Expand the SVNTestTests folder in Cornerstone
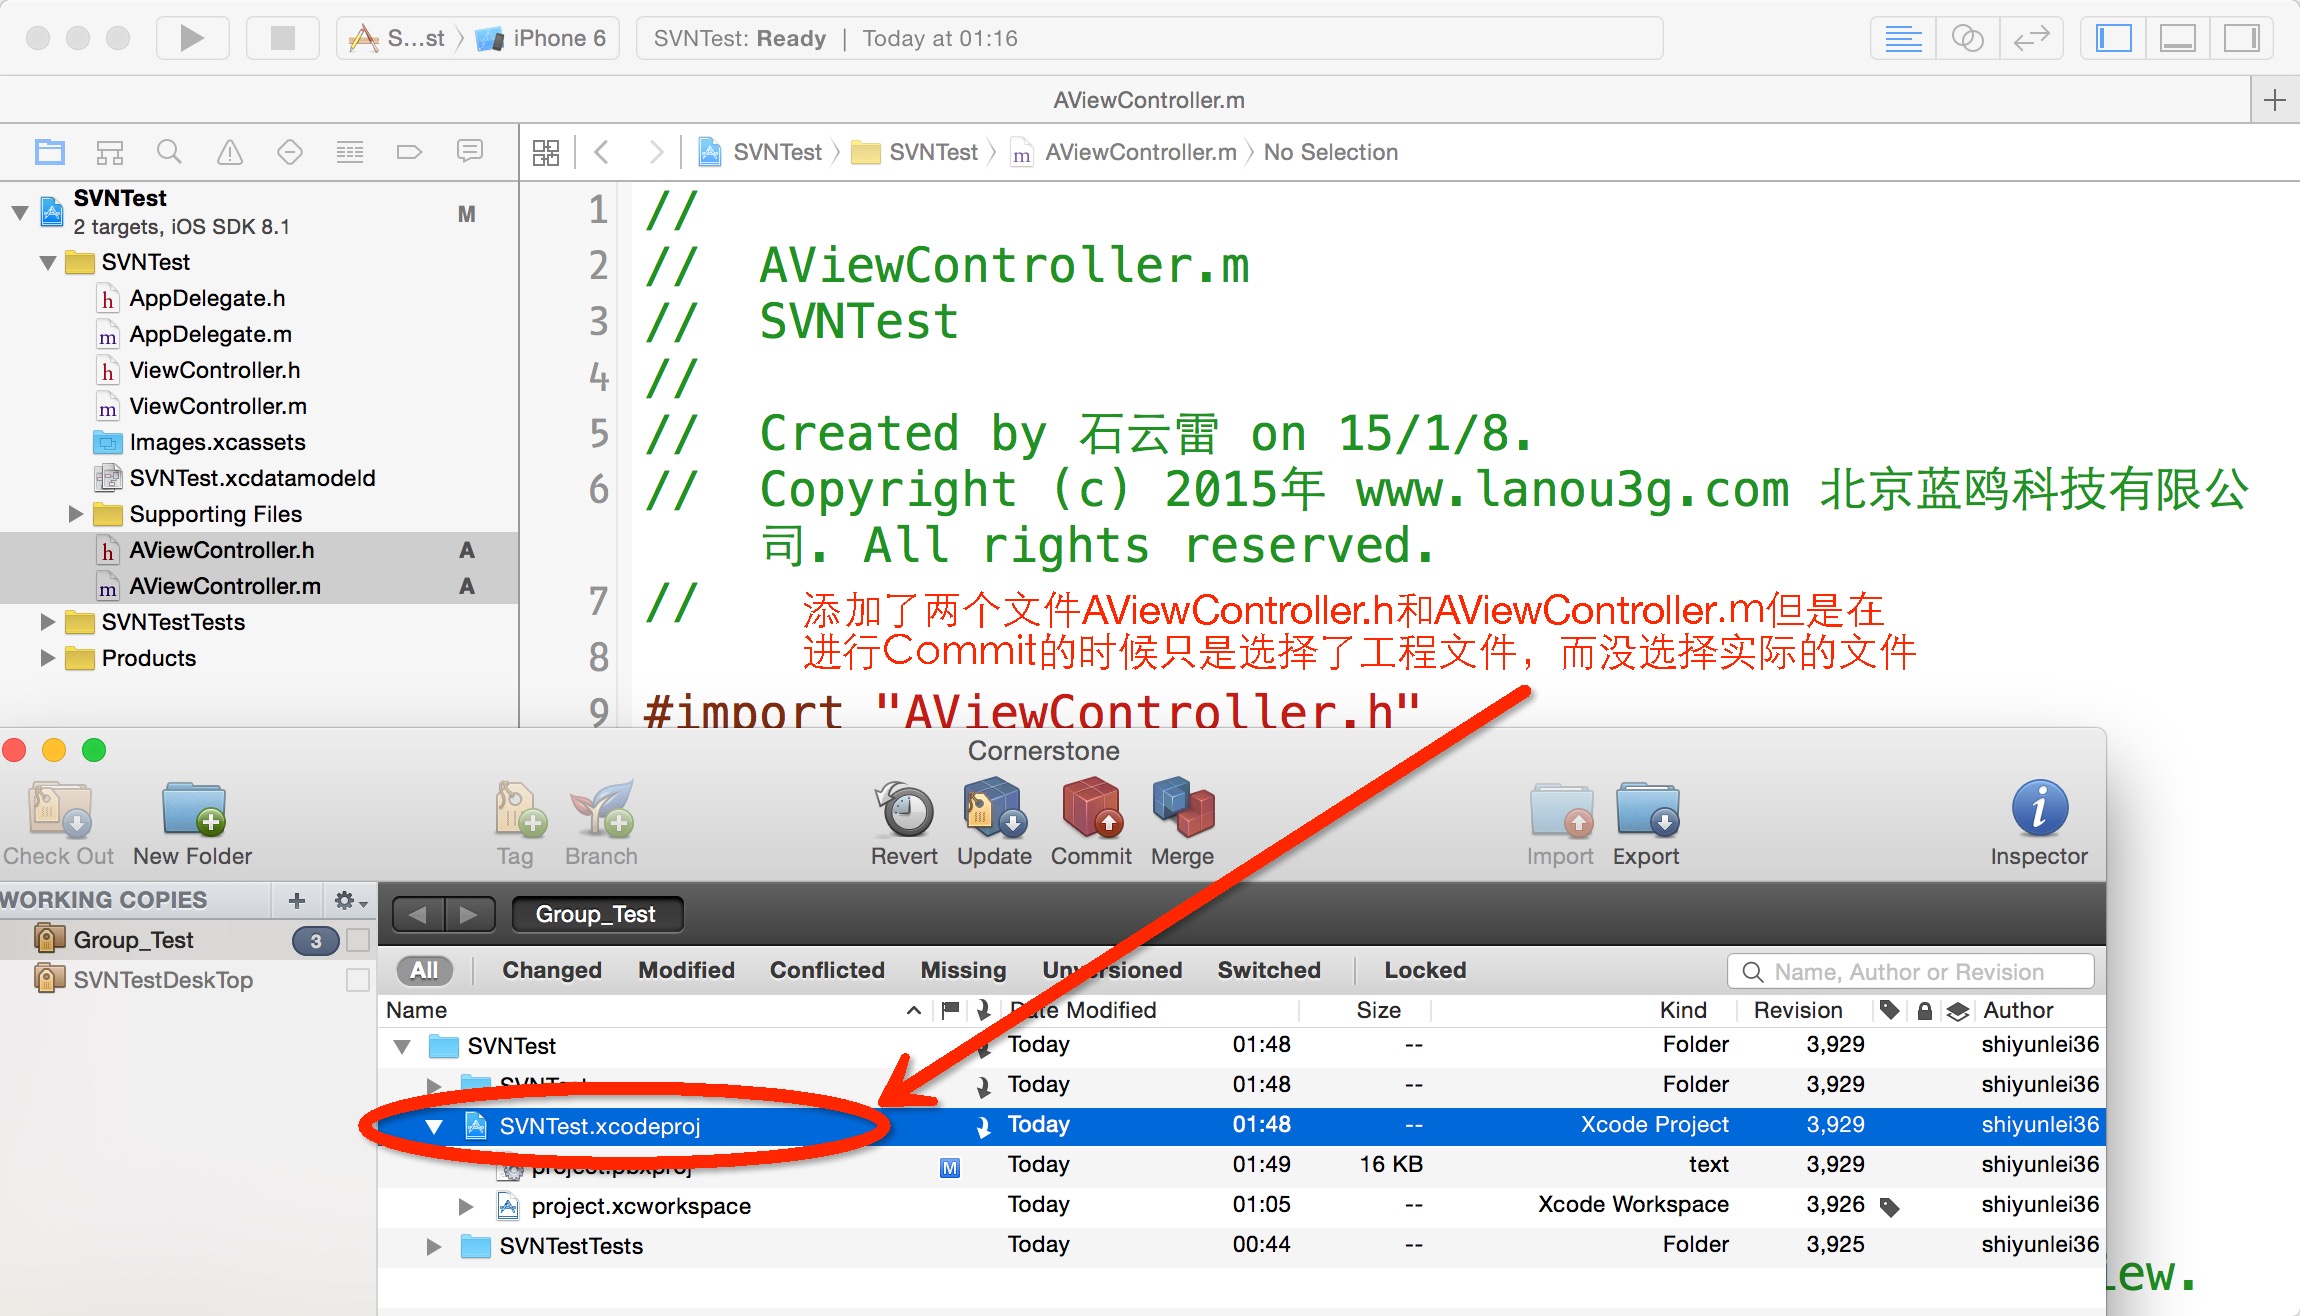The image size is (2300, 1316). (434, 1247)
